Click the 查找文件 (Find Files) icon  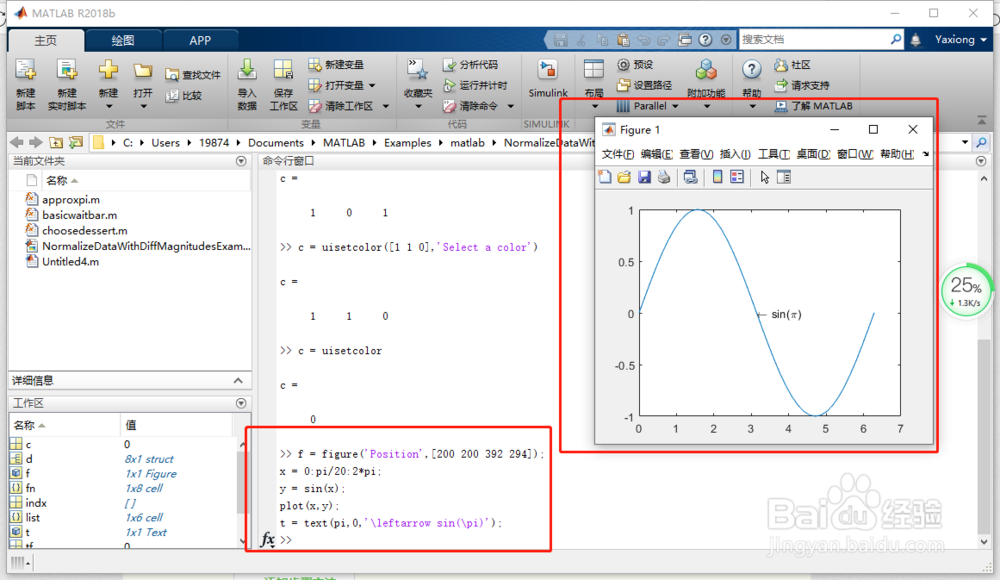(172, 75)
